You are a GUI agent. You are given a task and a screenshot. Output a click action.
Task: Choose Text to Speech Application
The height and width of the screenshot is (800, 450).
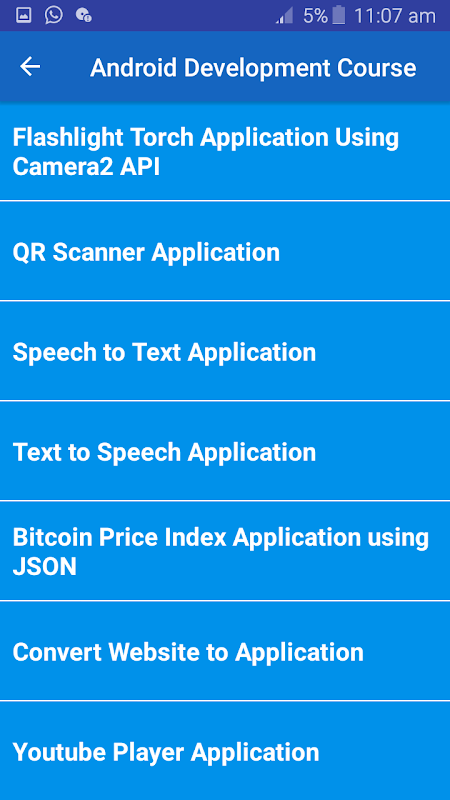pos(225,451)
